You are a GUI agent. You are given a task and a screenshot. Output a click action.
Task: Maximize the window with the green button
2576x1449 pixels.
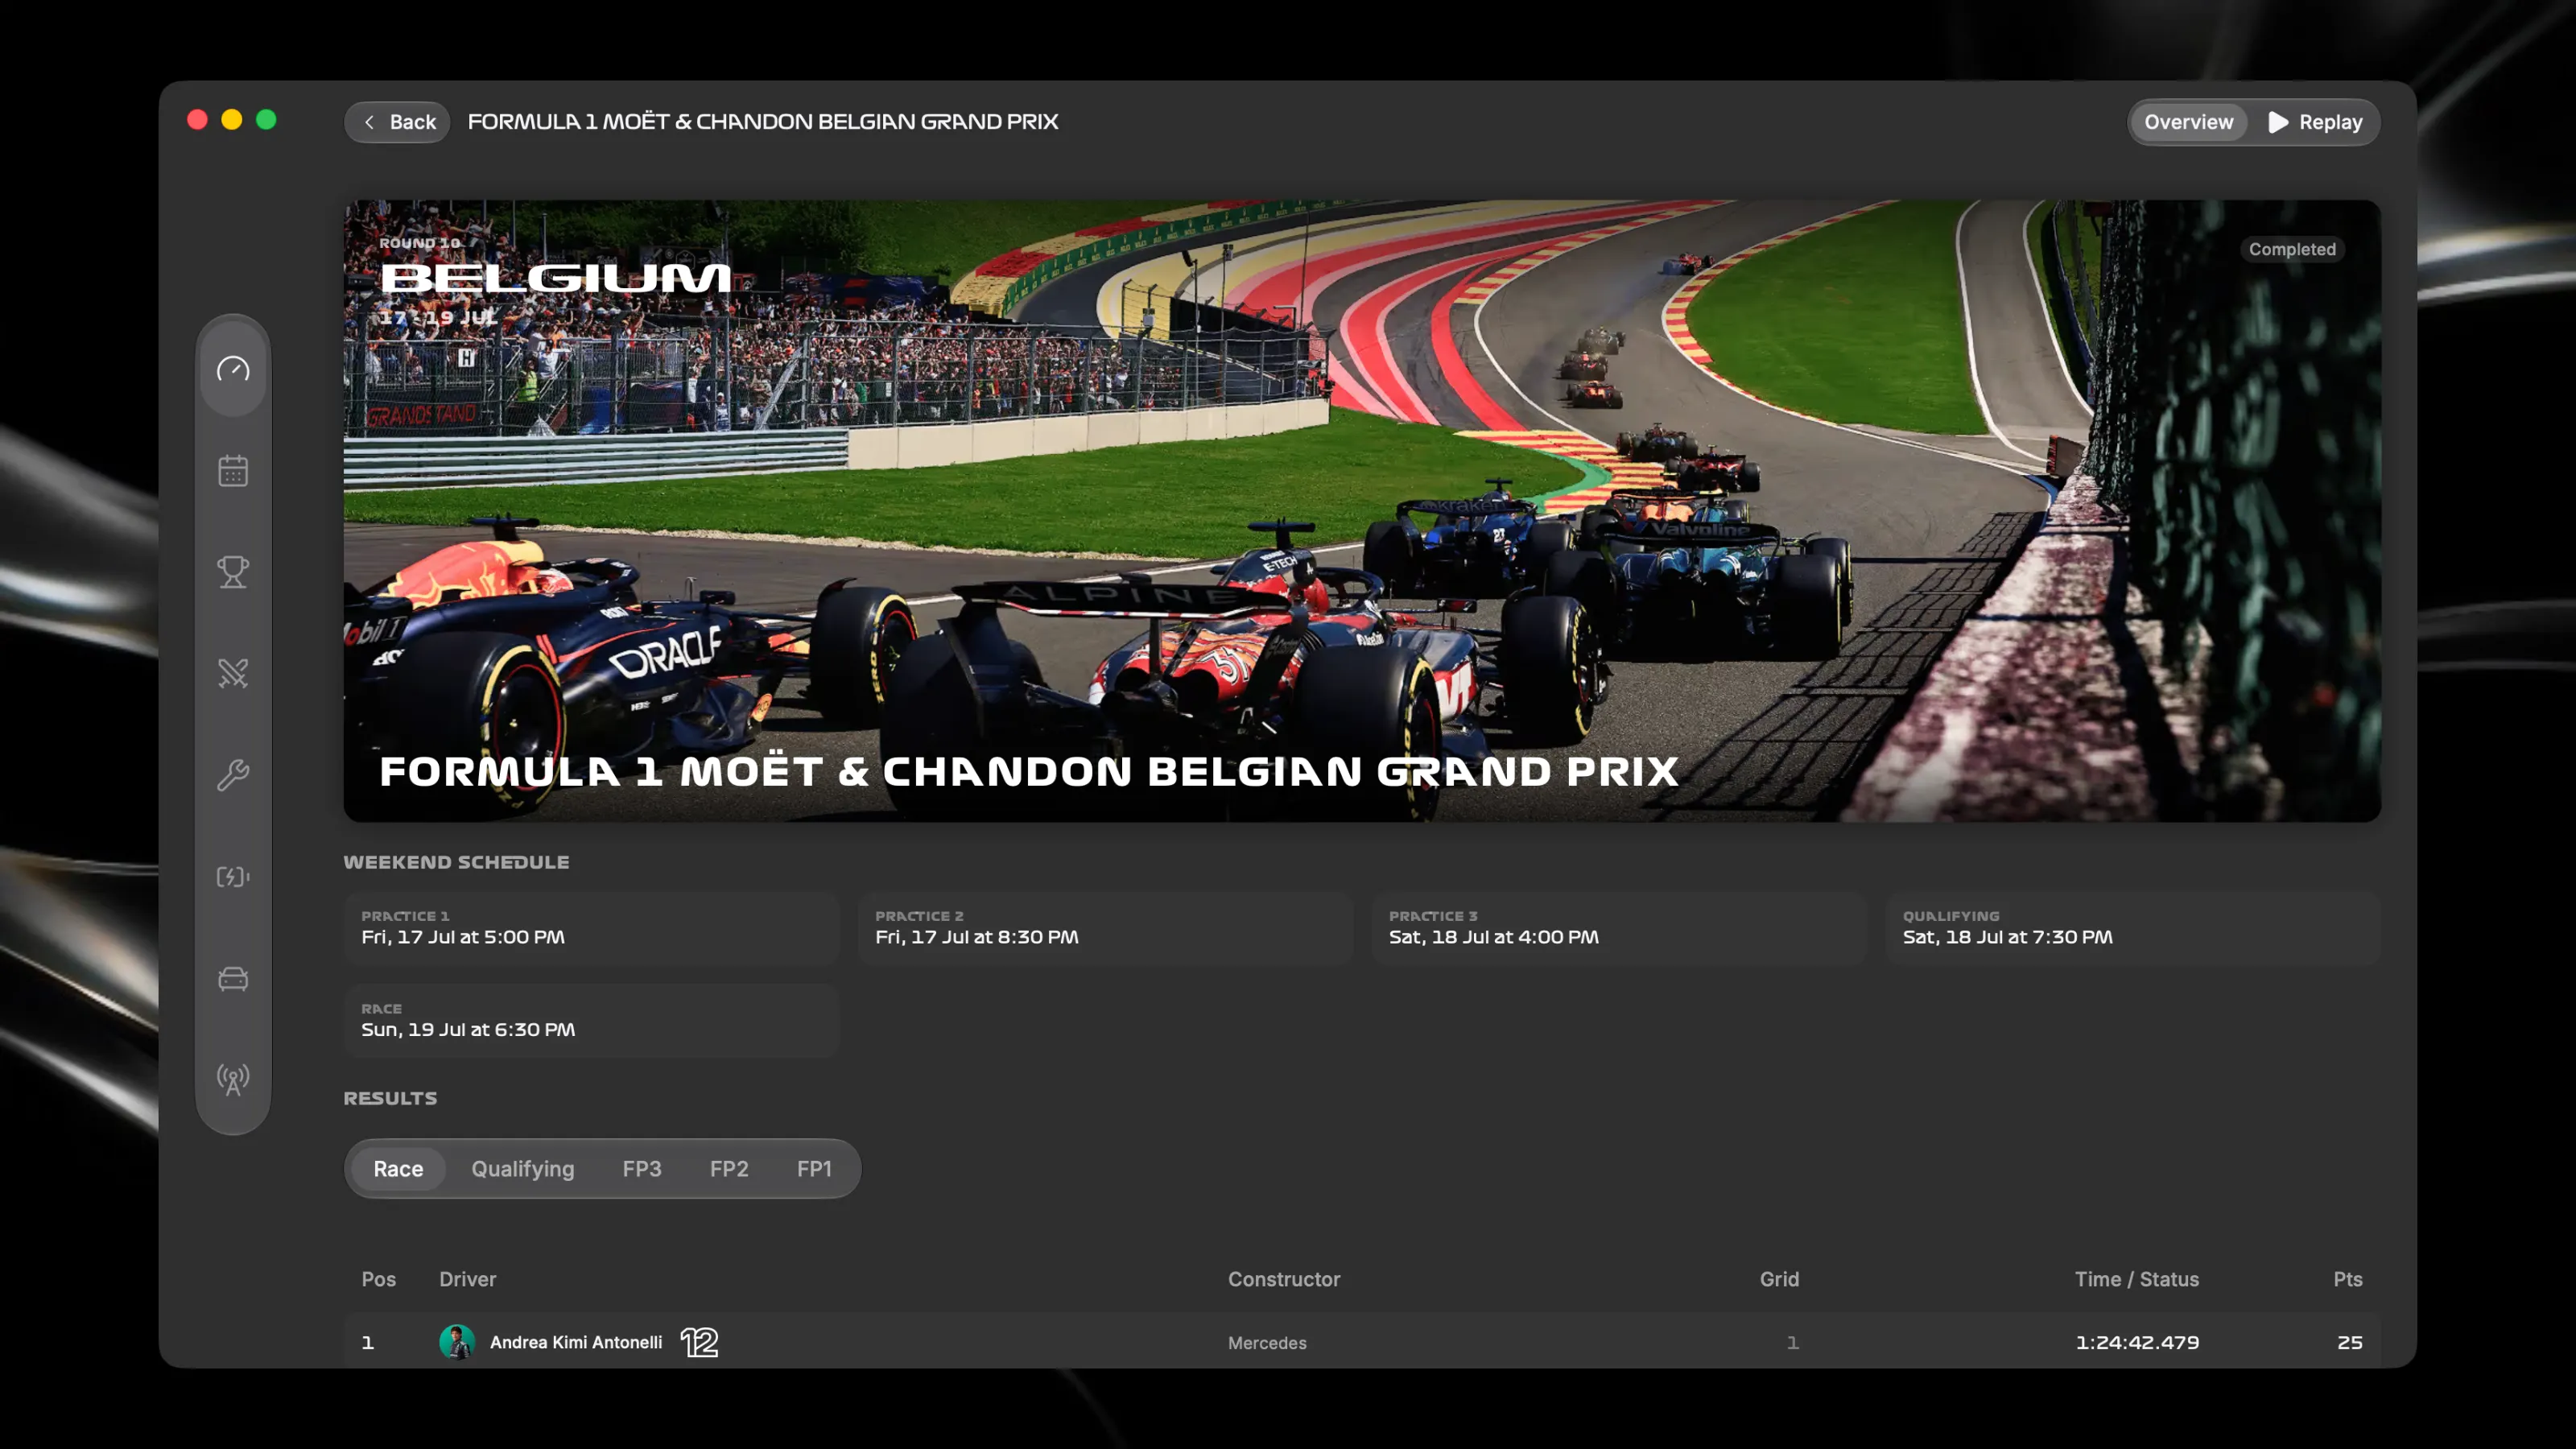click(x=266, y=120)
